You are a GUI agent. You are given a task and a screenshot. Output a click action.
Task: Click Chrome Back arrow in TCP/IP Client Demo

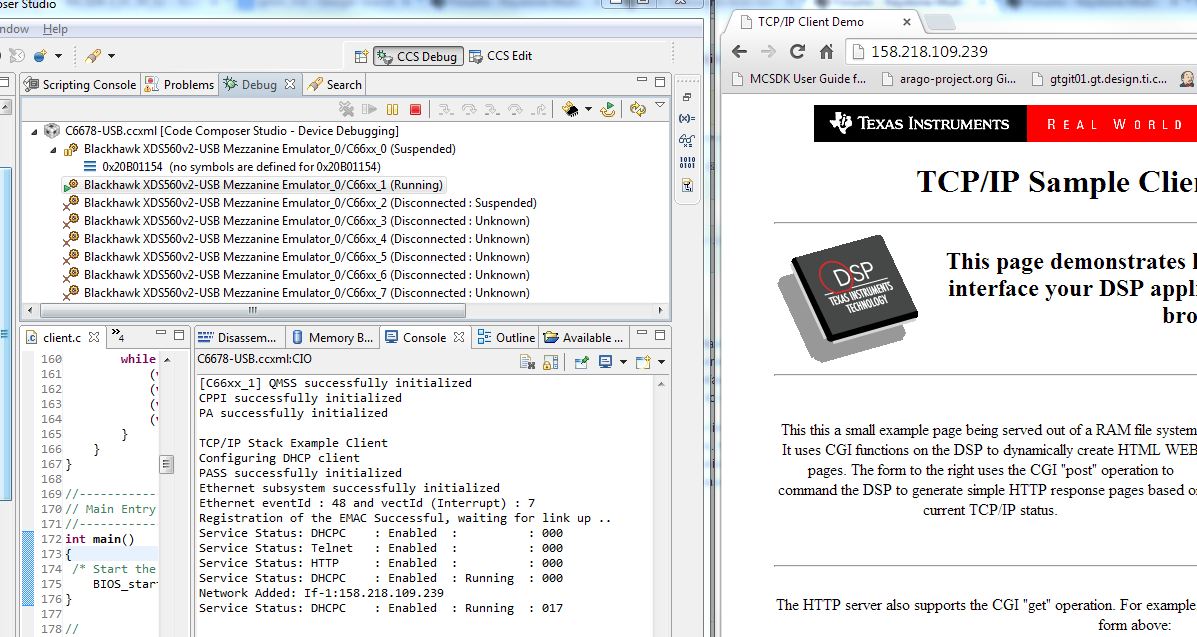coord(739,51)
